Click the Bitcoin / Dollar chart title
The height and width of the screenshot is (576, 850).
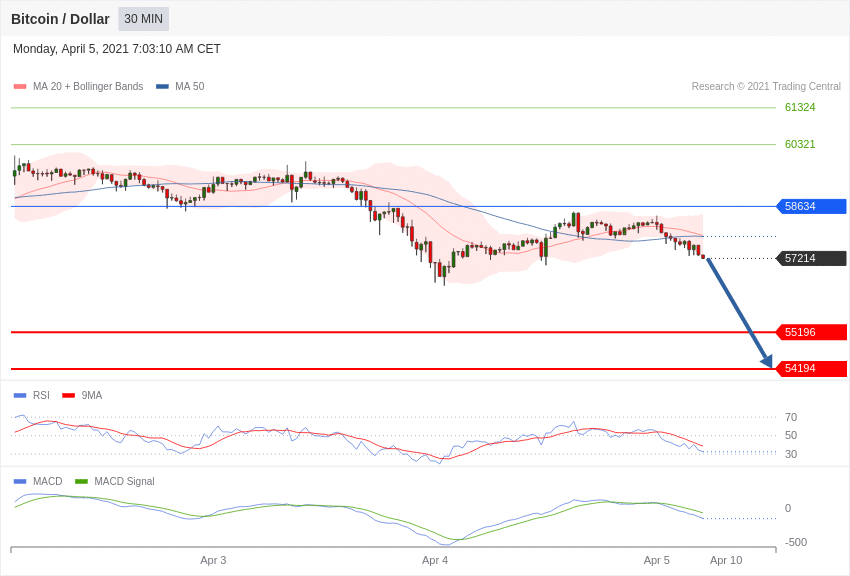(60, 19)
